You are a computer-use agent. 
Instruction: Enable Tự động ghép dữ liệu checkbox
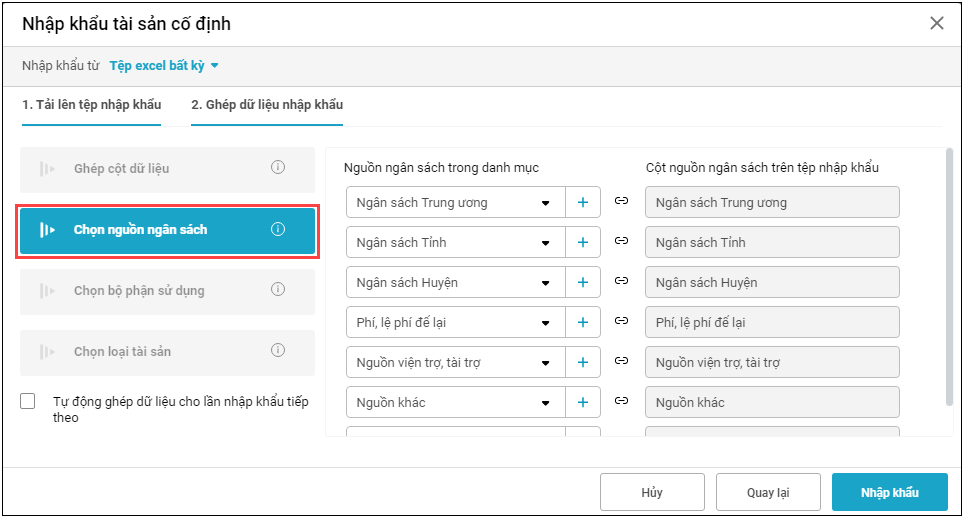tap(28, 402)
